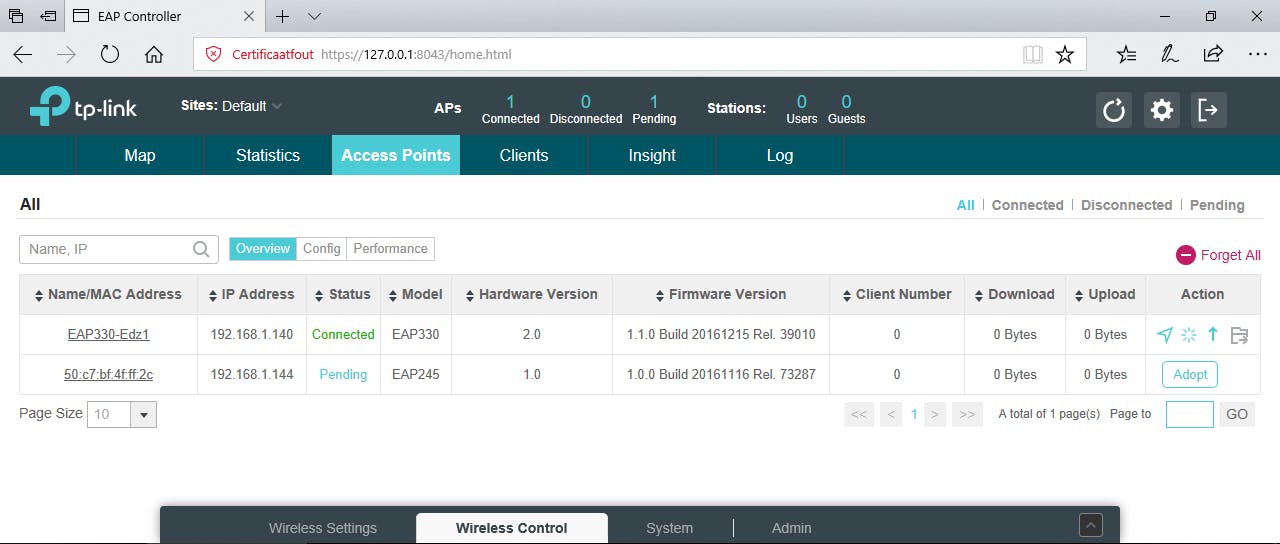Open the browser tab preview chevron
This screenshot has height=544, width=1280.
pos(314,16)
